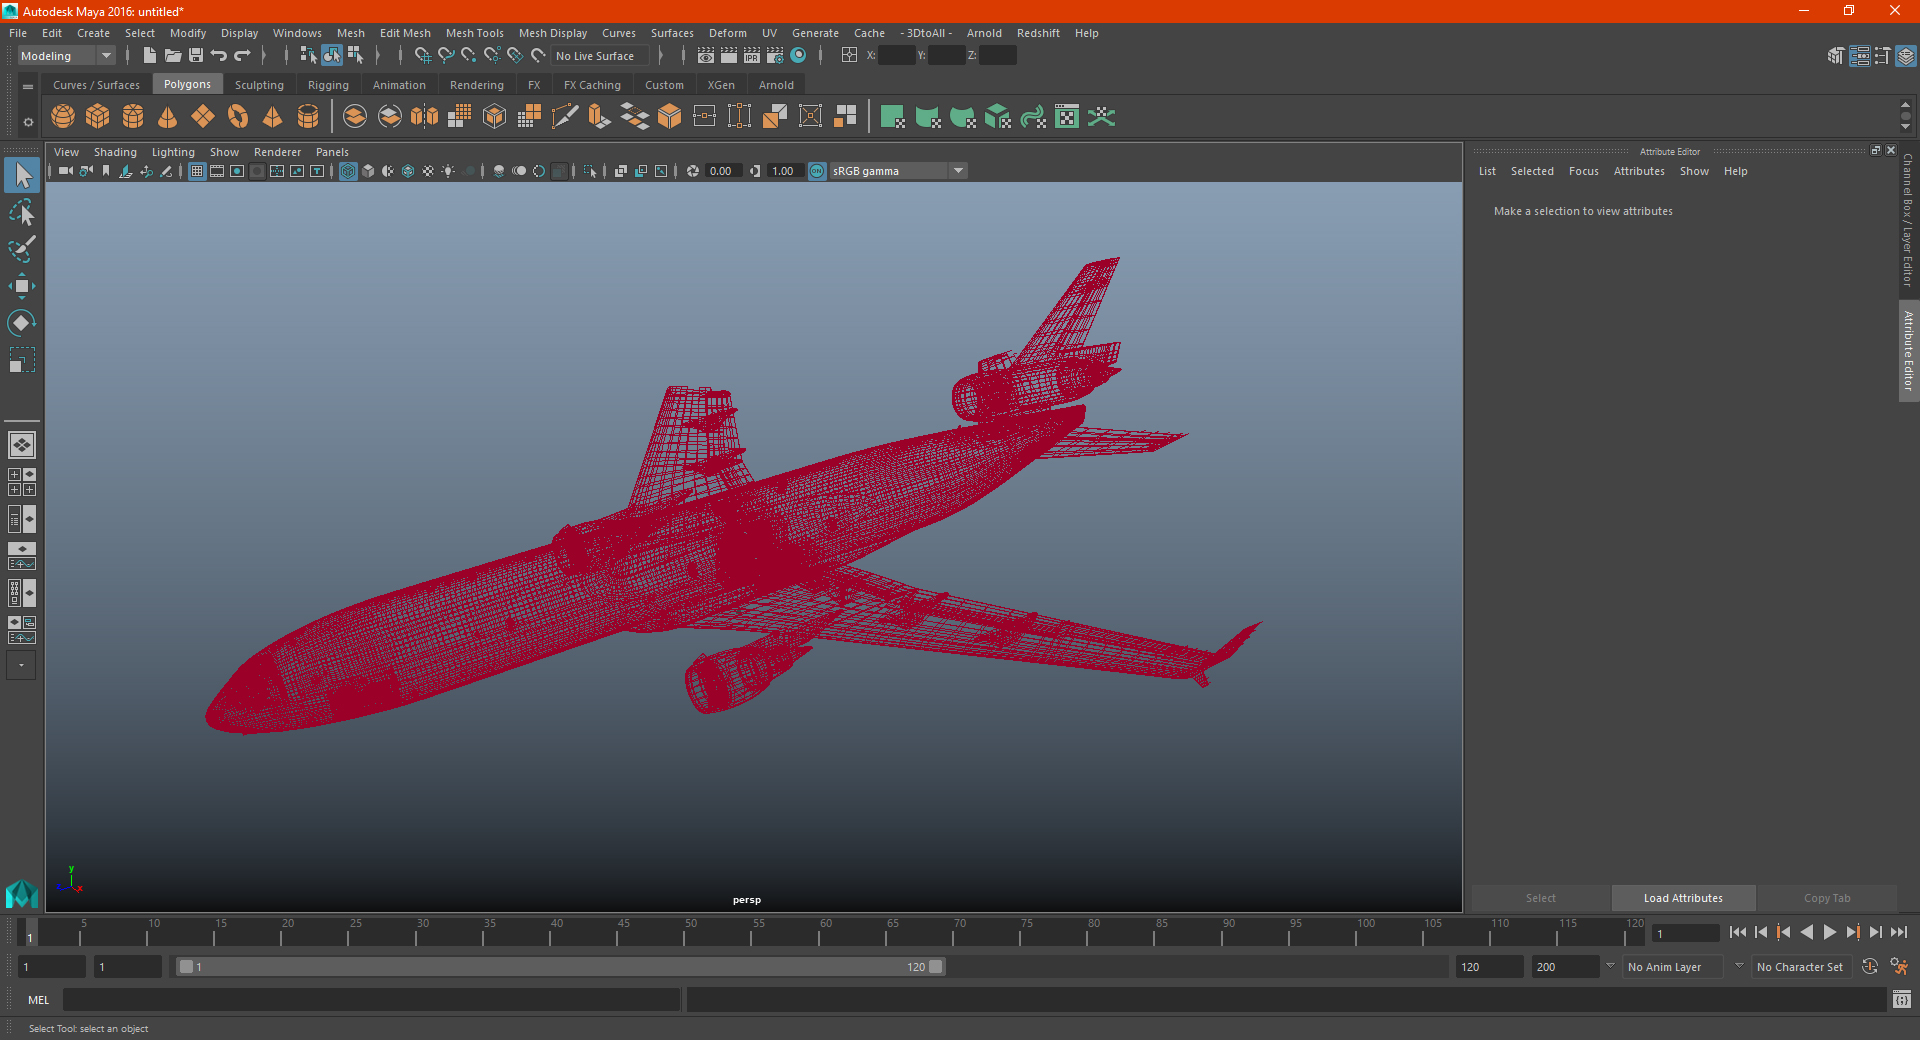
Task: Click the IPR render icon
Action: [x=752, y=55]
